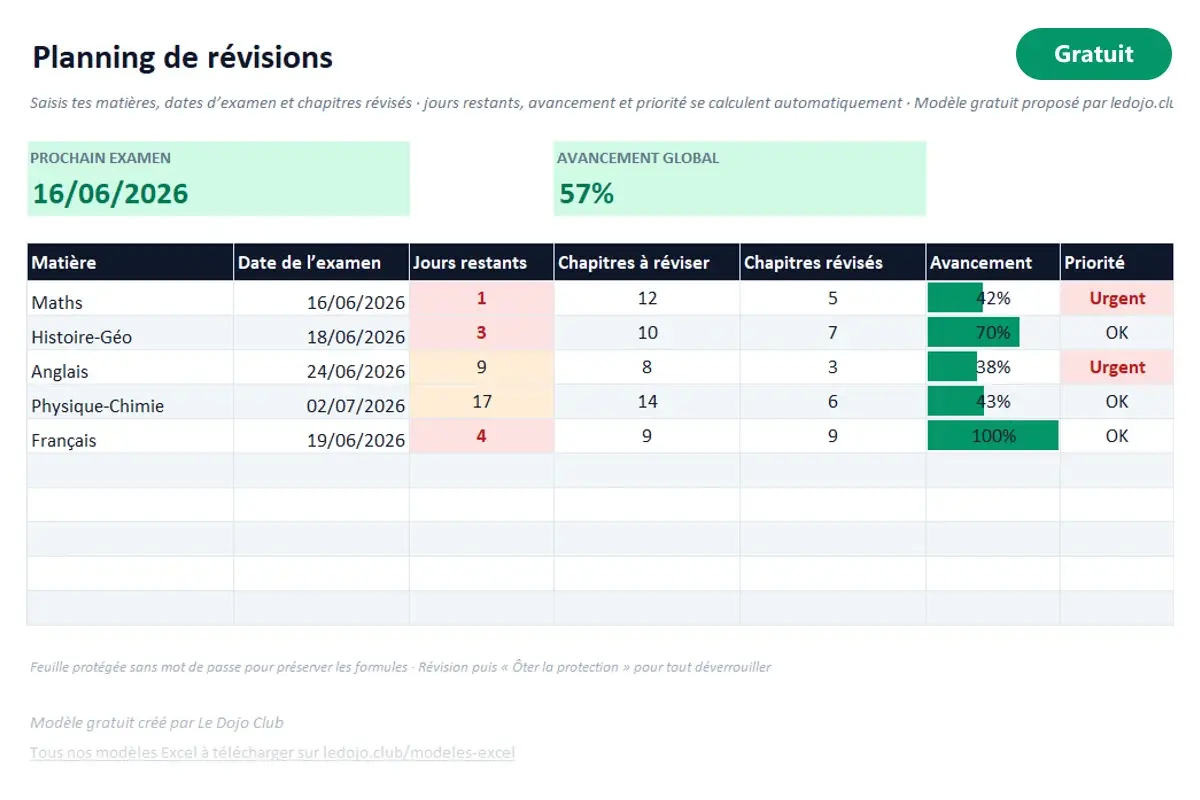Click the 43% progress bar cell

pos(993,403)
